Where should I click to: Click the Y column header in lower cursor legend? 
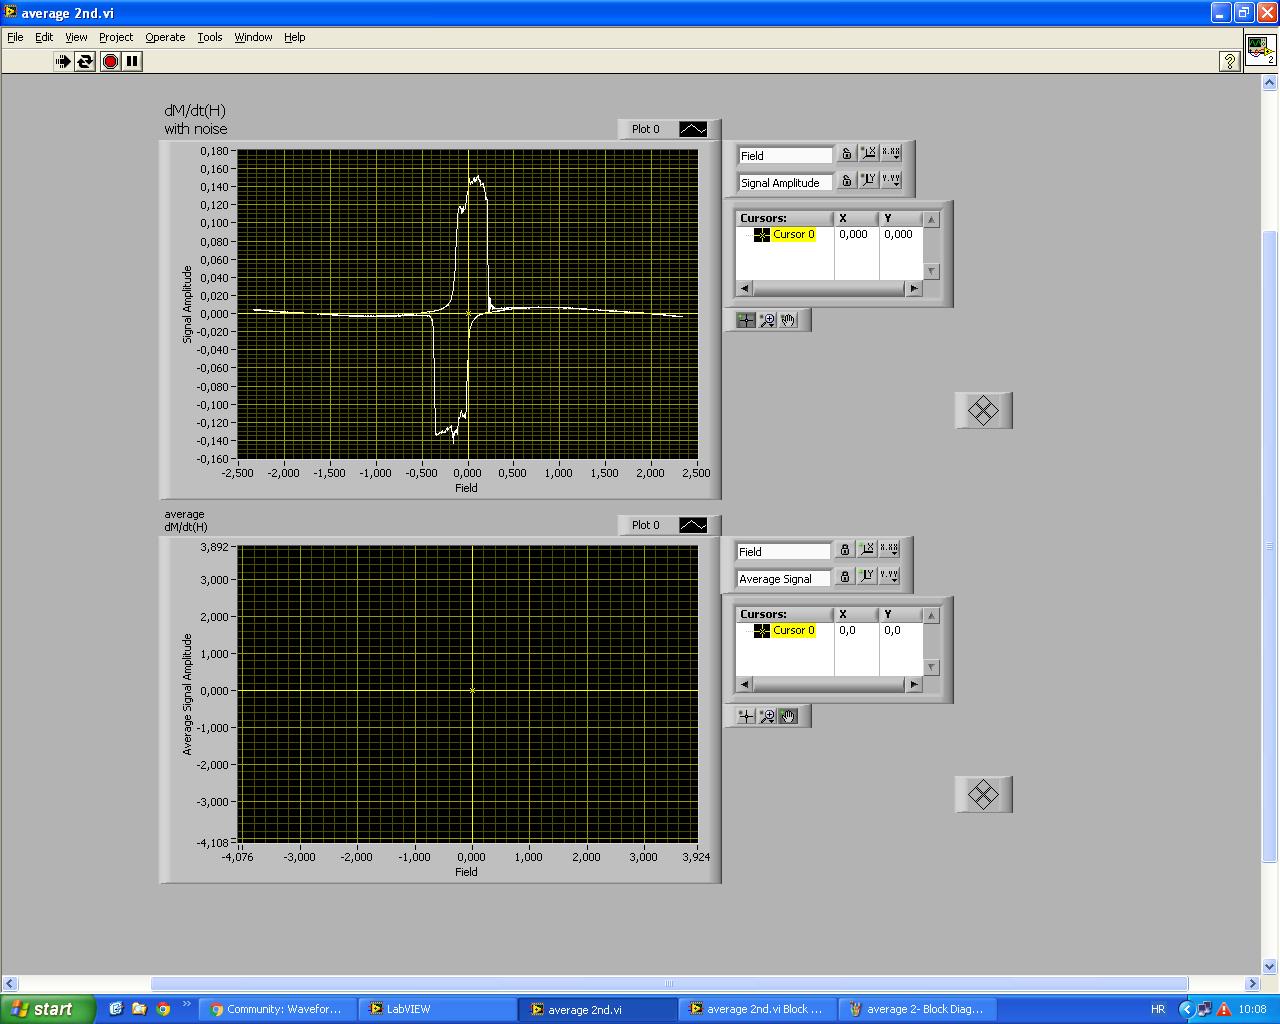901,614
